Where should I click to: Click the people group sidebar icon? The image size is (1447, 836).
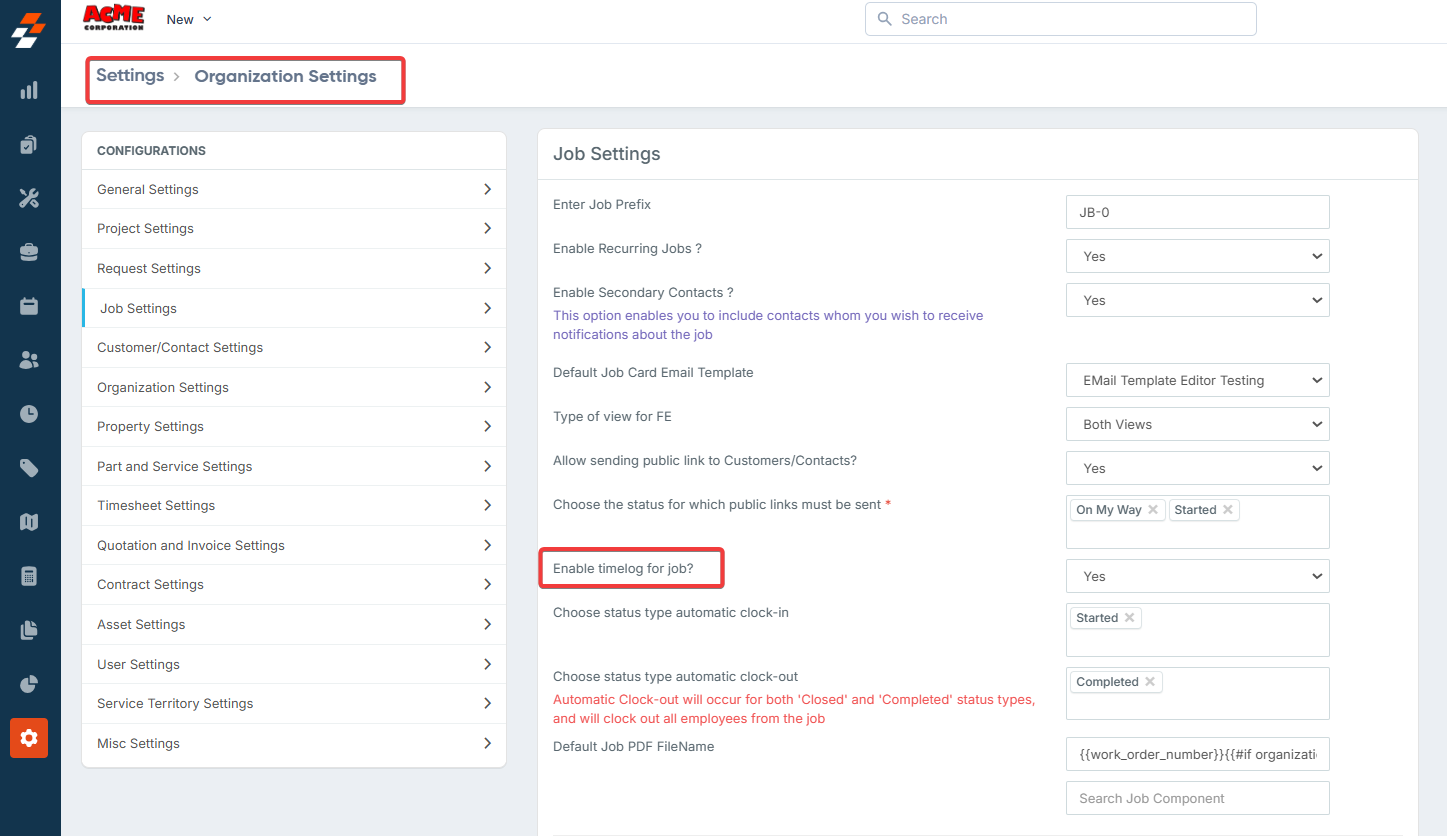(x=29, y=360)
